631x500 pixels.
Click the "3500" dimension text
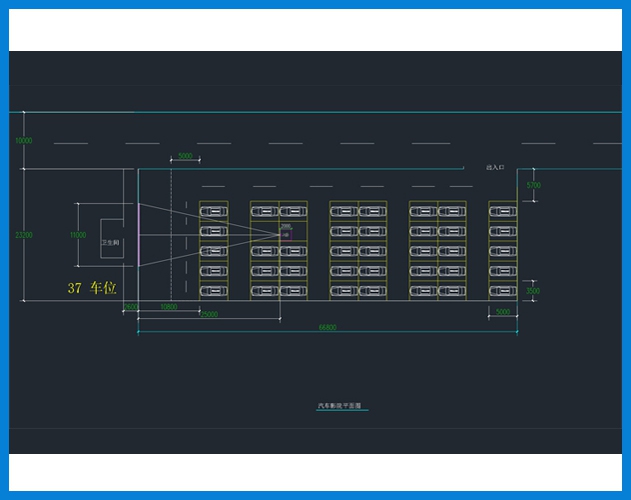[533, 291]
